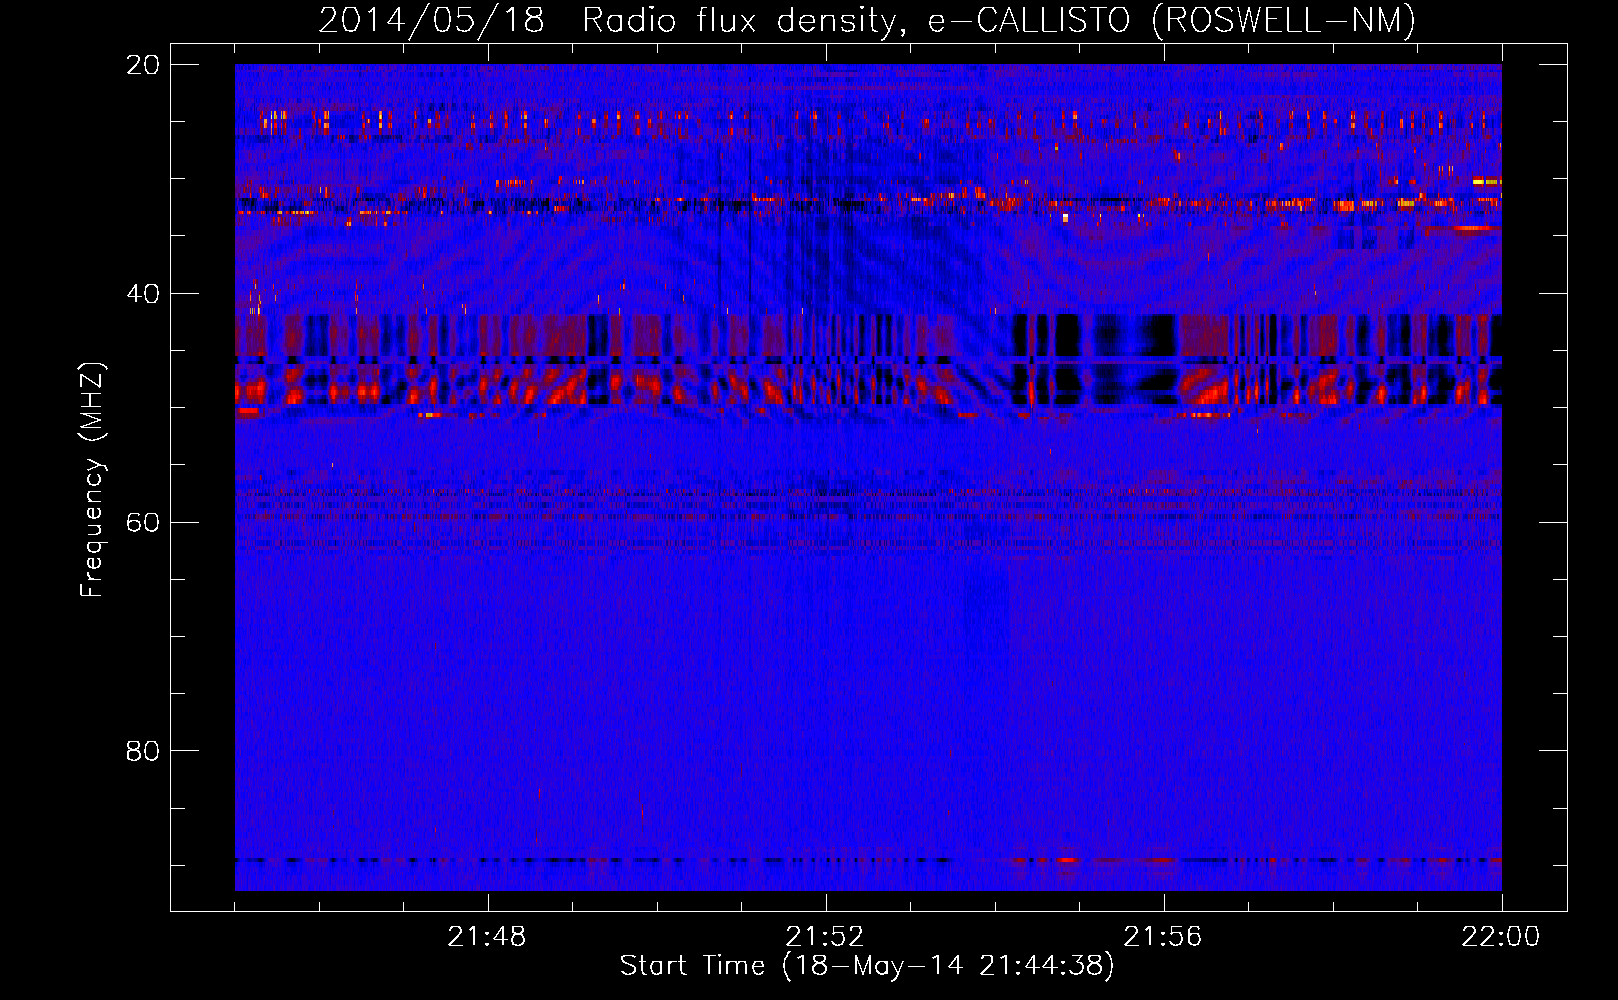Click the 20 frequency tick label
This screenshot has height=1000, width=1618.
click(142, 65)
